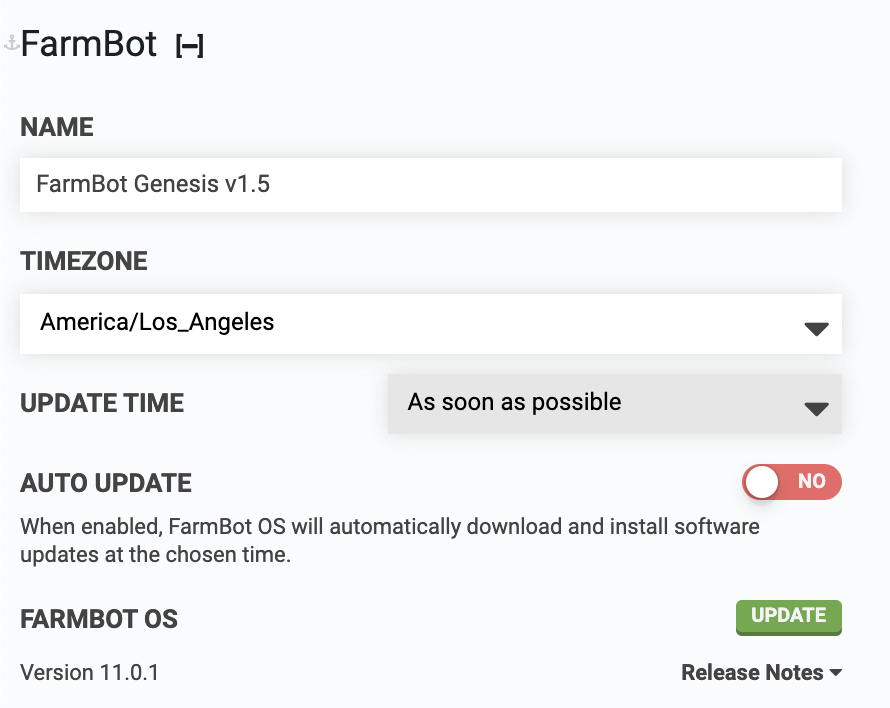This screenshot has height=708, width=890.
Task: Click the Release Notes caret arrow
Action: 835,673
